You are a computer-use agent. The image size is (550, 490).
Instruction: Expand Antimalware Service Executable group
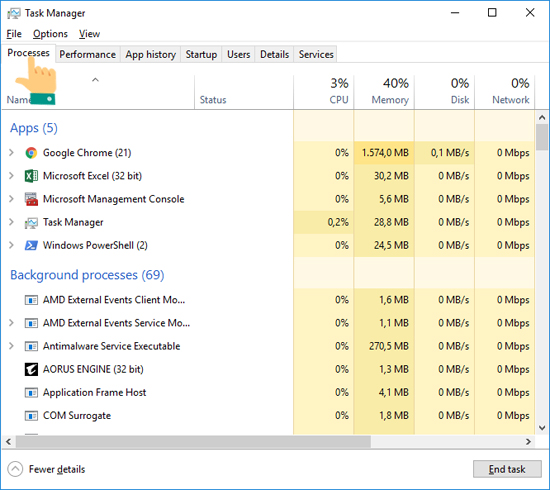pos(11,346)
